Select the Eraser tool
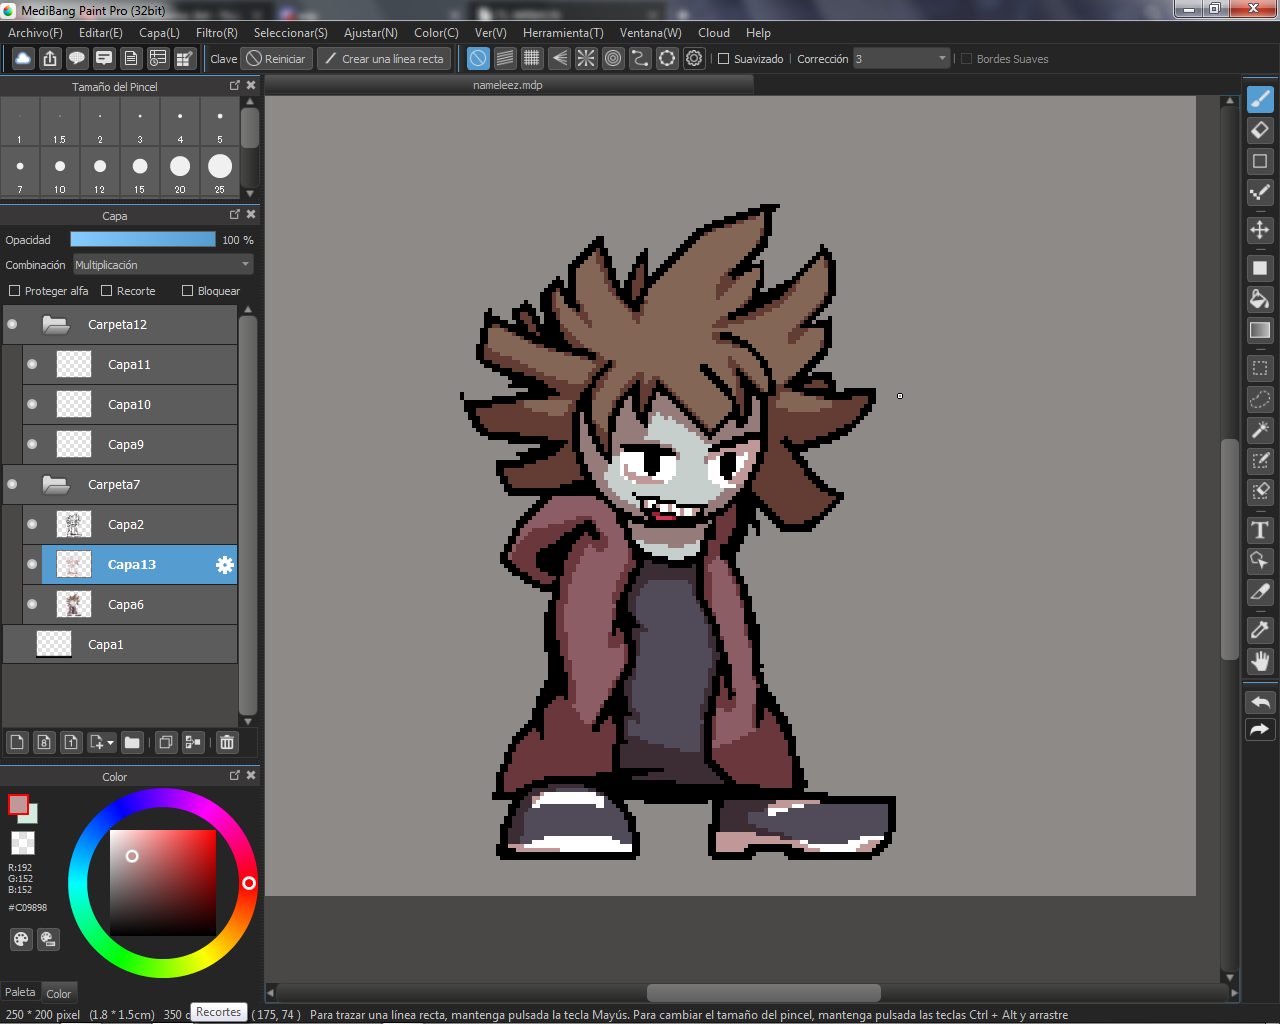 click(1260, 130)
